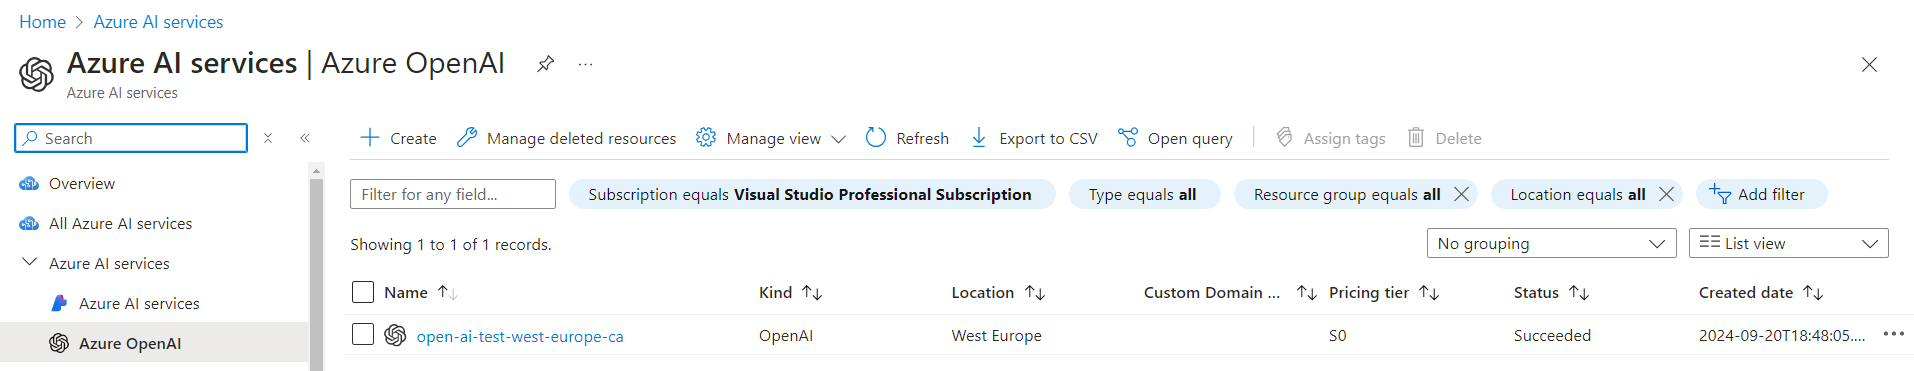Viewport: 1914px width, 371px height.
Task: Click the sidebar Search field
Action: 131,138
